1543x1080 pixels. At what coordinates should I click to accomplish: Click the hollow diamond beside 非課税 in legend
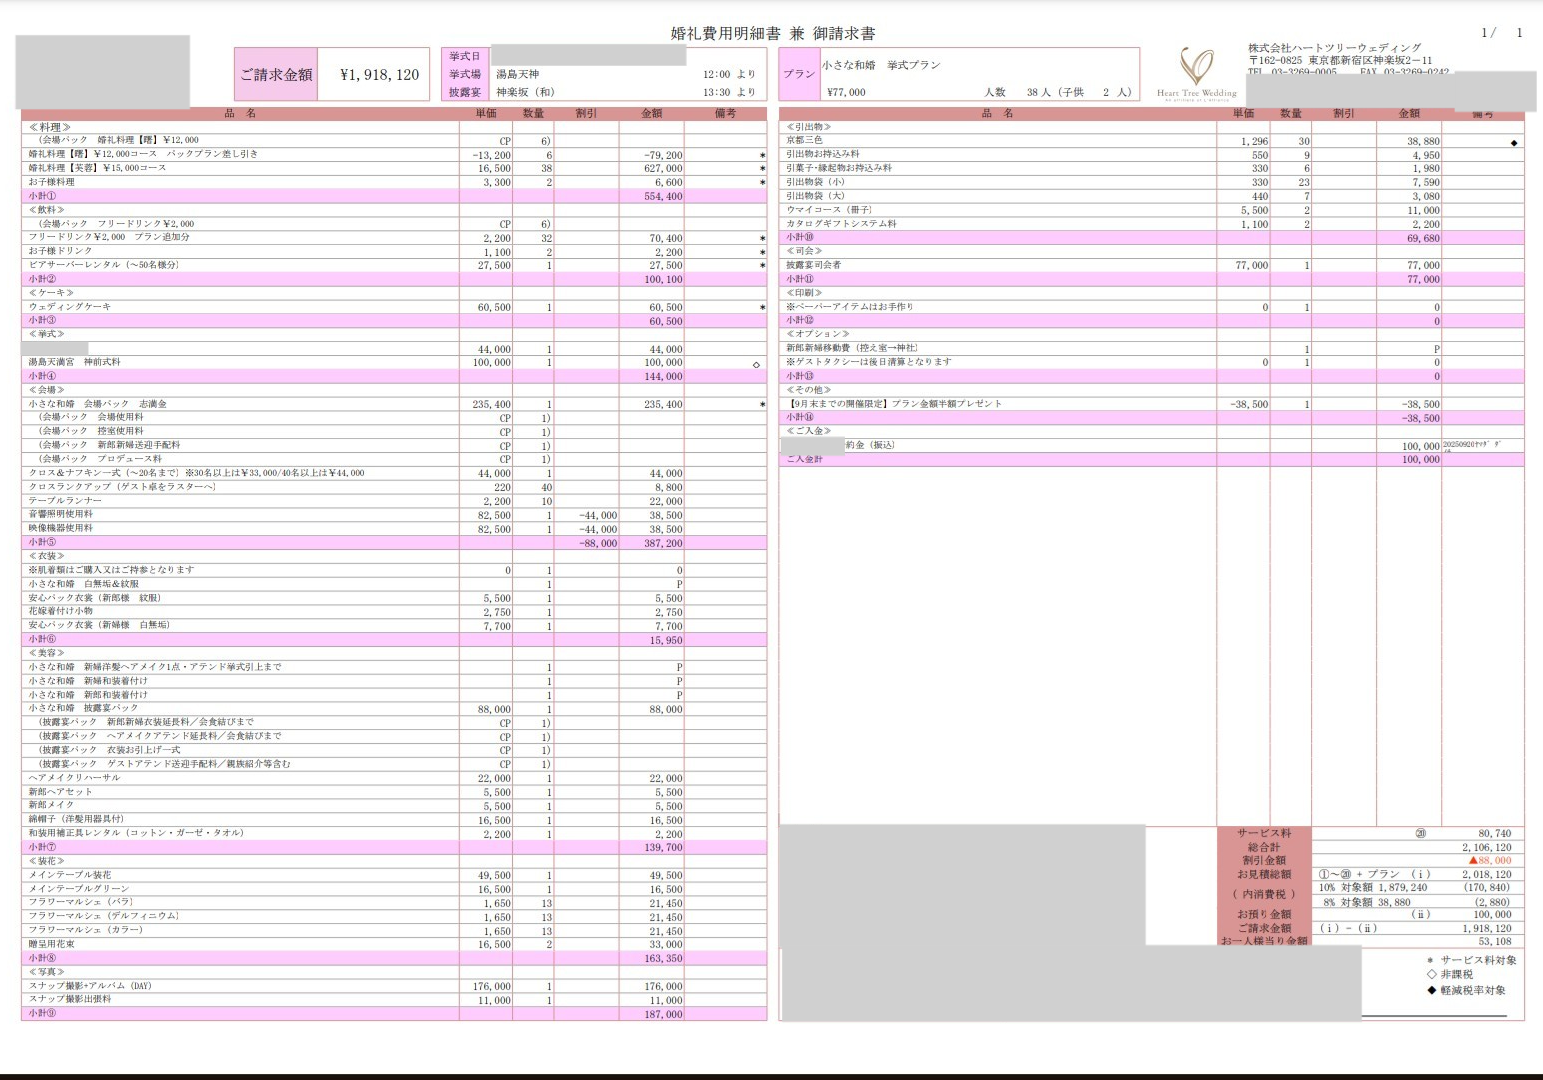click(1431, 975)
